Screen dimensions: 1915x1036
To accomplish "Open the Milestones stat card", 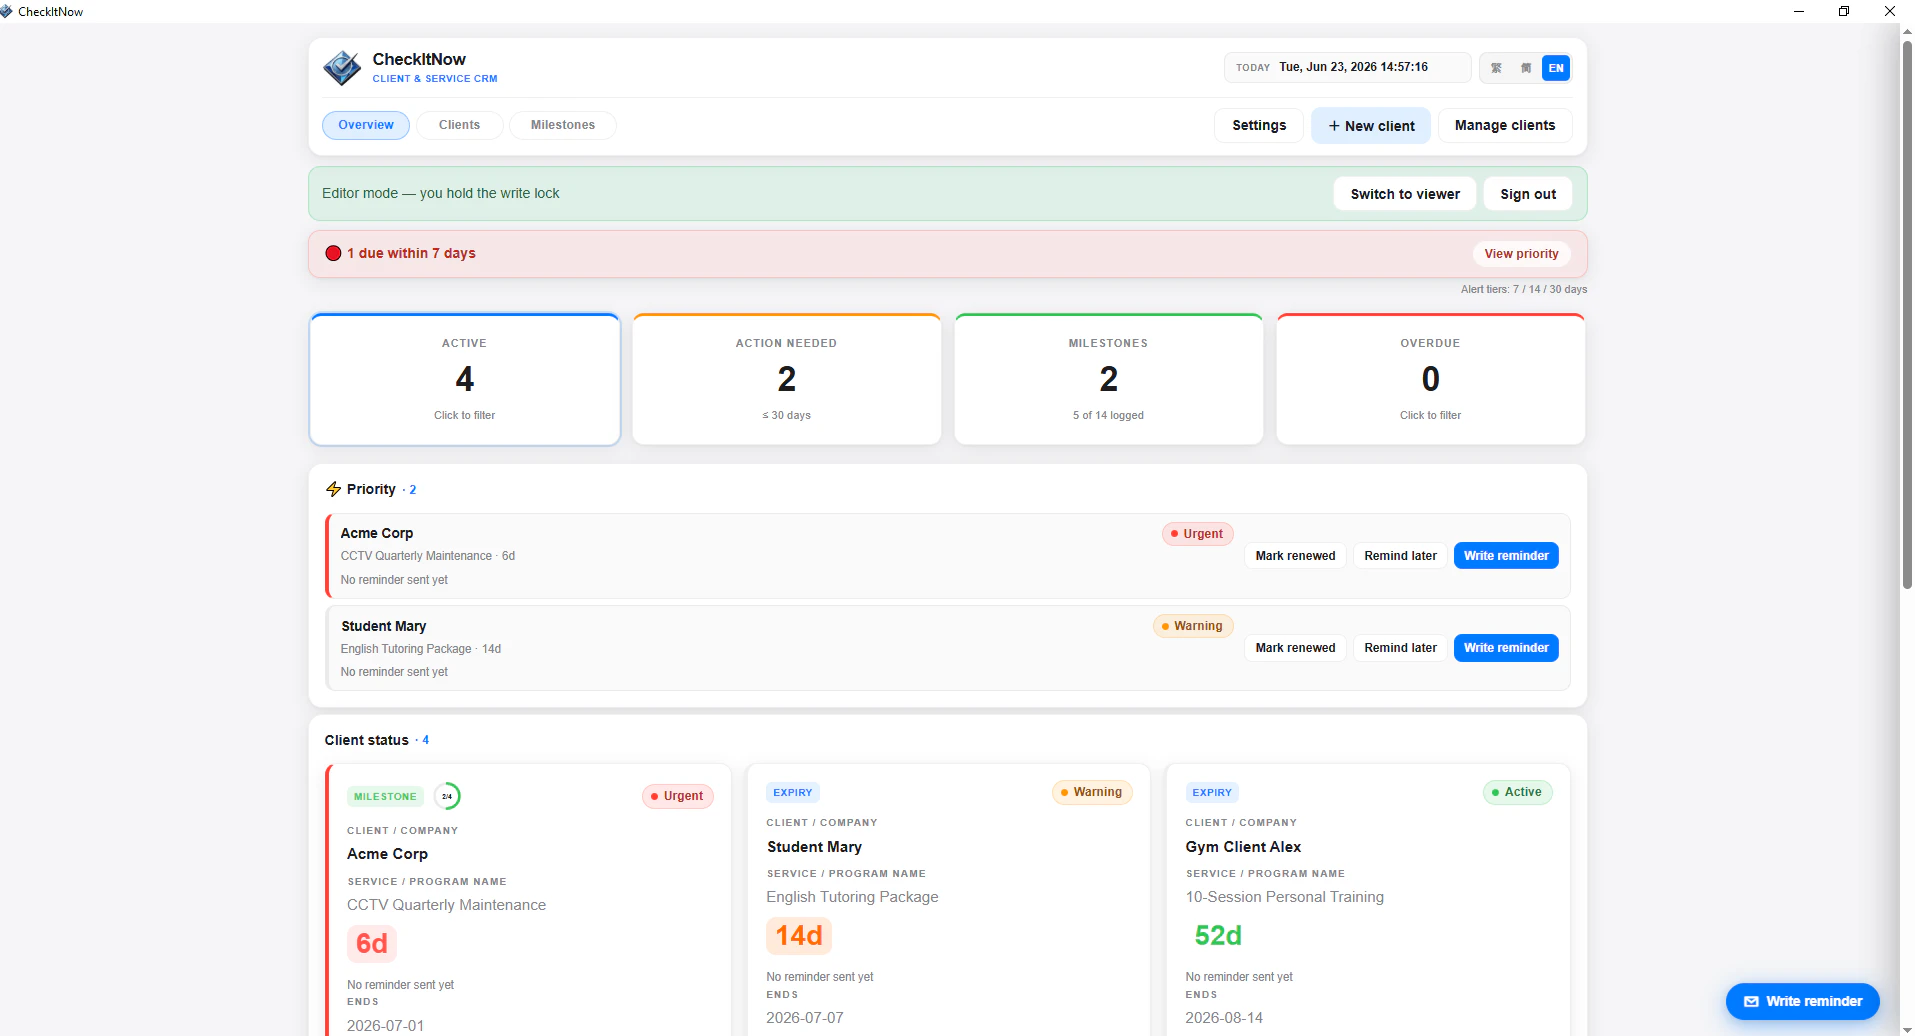I will (1109, 380).
